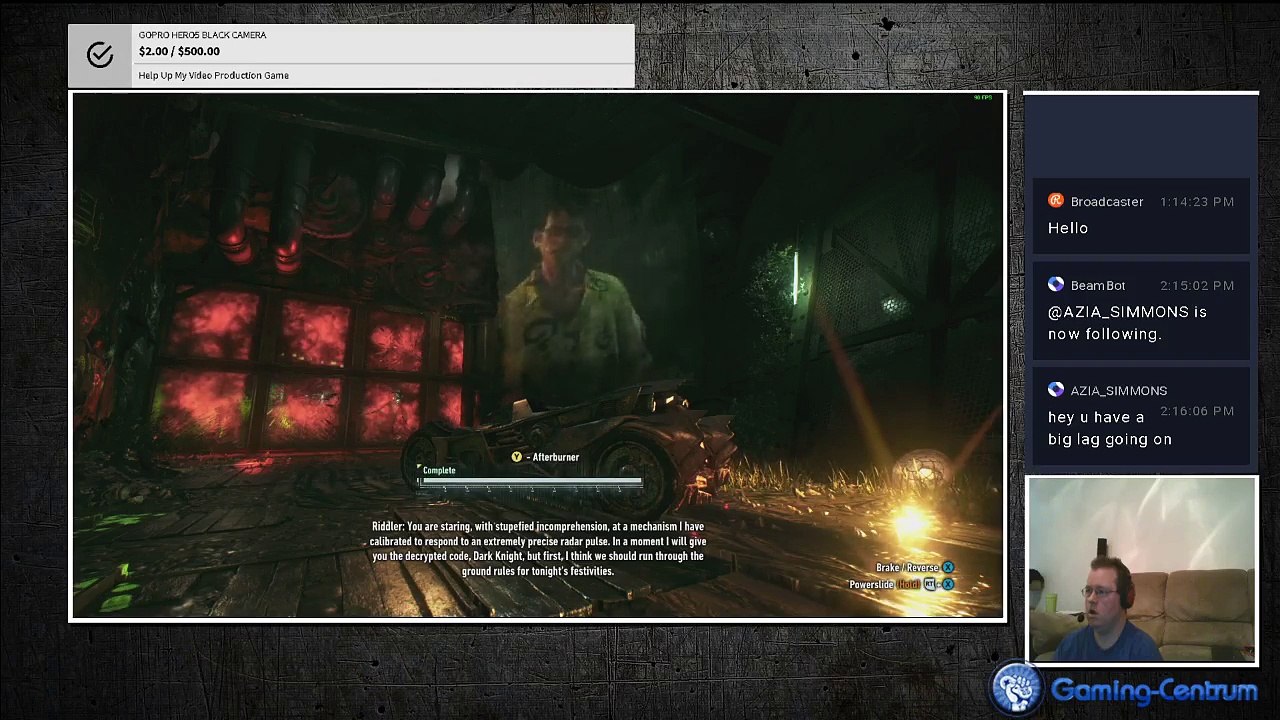Screen dimensions: 1280x720
Task: Click the 'Brake / Reverse' control hint
Action: (x=907, y=568)
